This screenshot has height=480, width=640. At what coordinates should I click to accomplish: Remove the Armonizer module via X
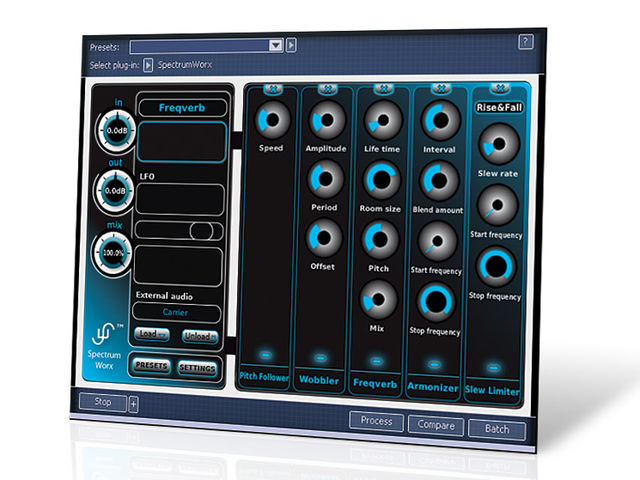pos(441,88)
